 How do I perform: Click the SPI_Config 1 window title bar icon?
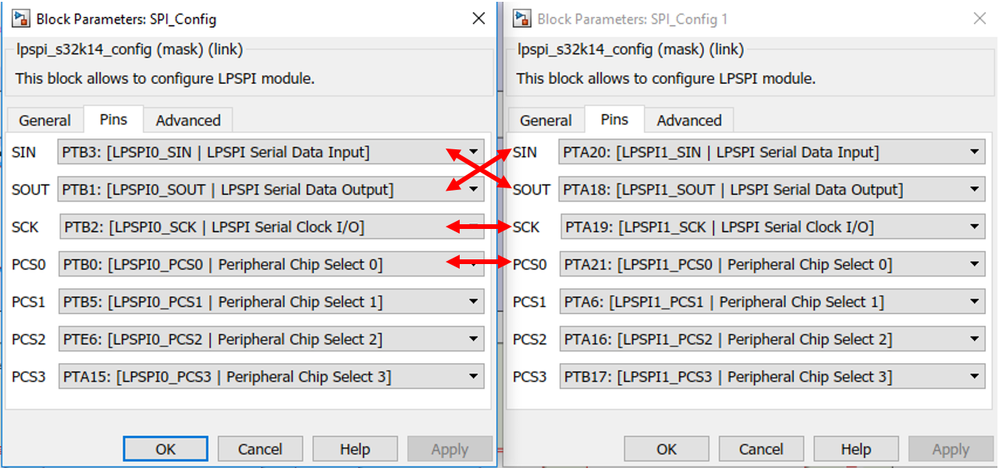(x=520, y=19)
